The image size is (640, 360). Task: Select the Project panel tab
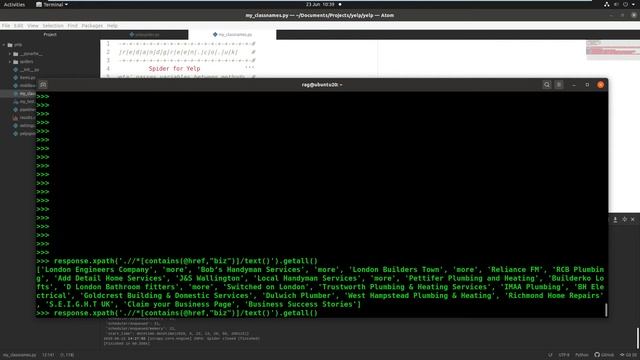coord(50,35)
